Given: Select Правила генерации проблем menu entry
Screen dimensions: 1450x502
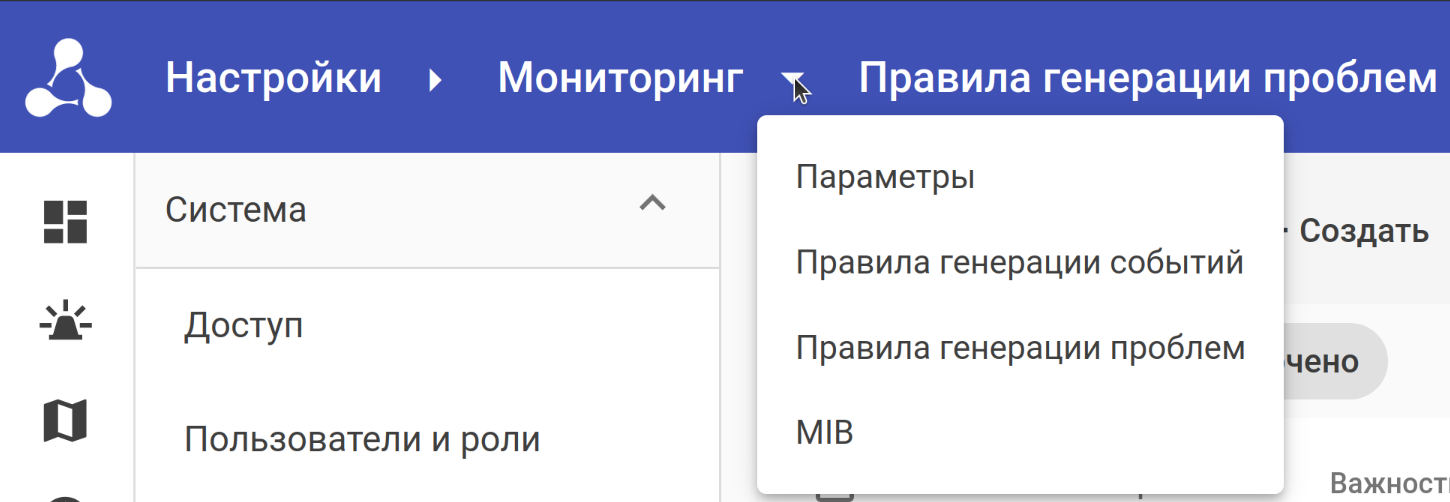Looking at the screenshot, I should tap(1019, 348).
